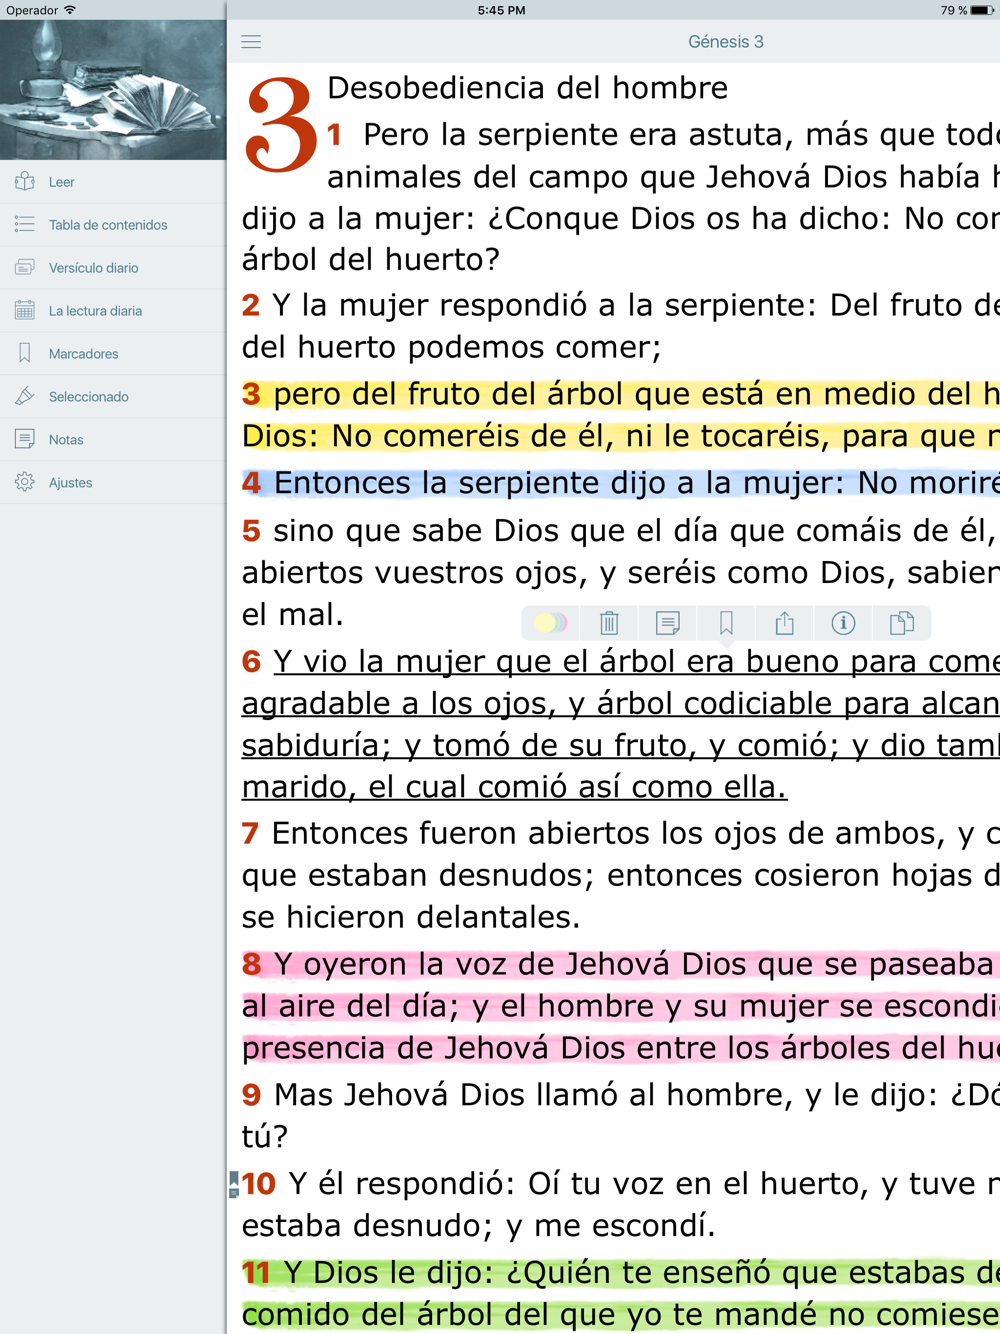Share the selected verse via share icon
The width and height of the screenshot is (1000, 1334).
pos(785,623)
